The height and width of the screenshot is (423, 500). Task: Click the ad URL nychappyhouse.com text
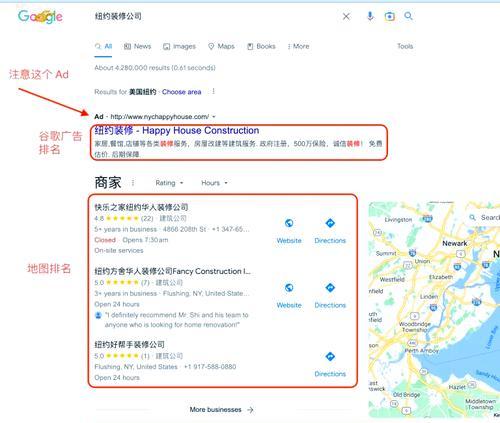pos(160,117)
